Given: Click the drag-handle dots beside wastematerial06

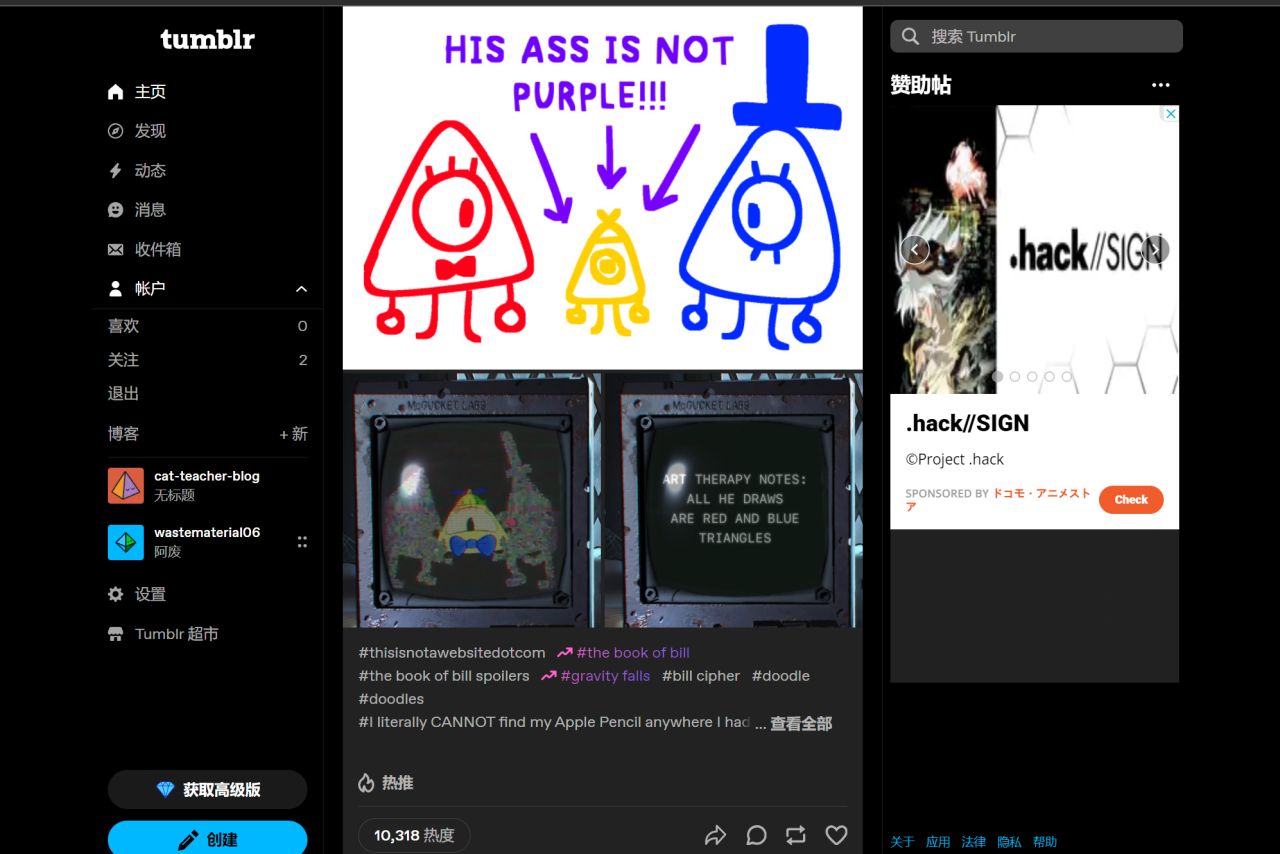Looking at the screenshot, I should (x=302, y=542).
